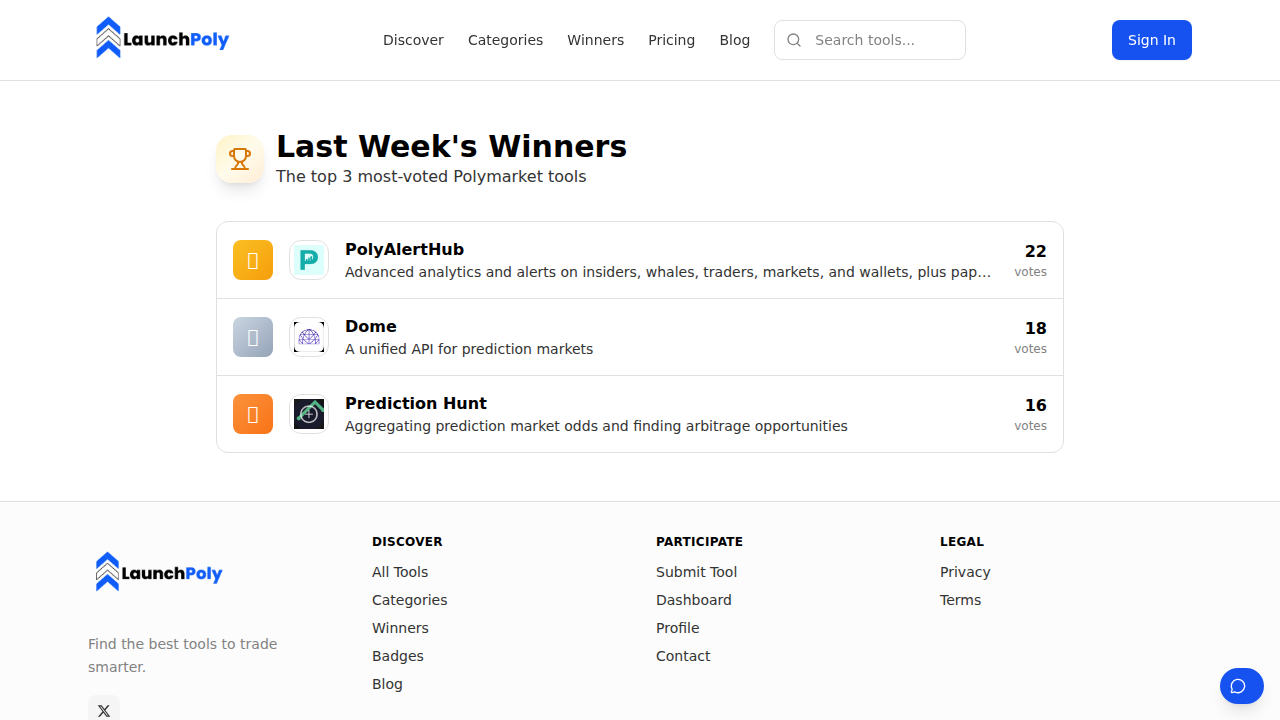Viewport: 1280px width, 720px height.
Task: Open the X social icon in the footer
Action: [x=104, y=710]
